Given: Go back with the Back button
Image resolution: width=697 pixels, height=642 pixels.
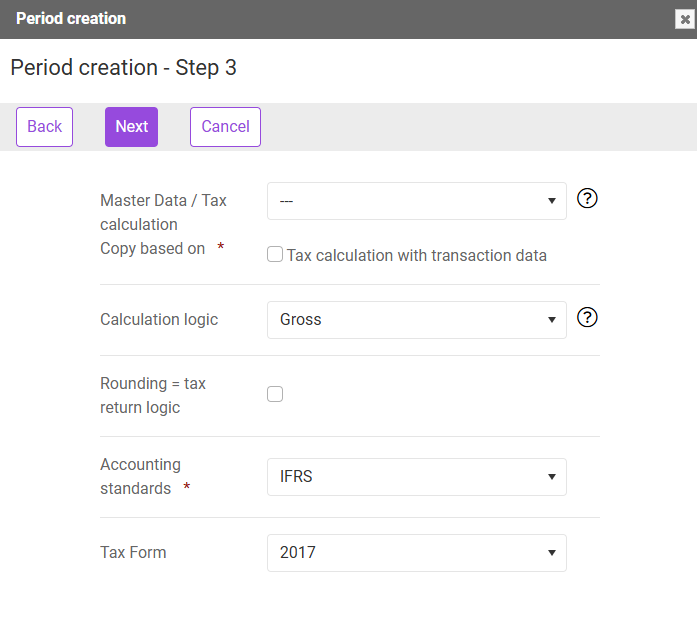Looking at the screenshot, I should pos(44,127).
